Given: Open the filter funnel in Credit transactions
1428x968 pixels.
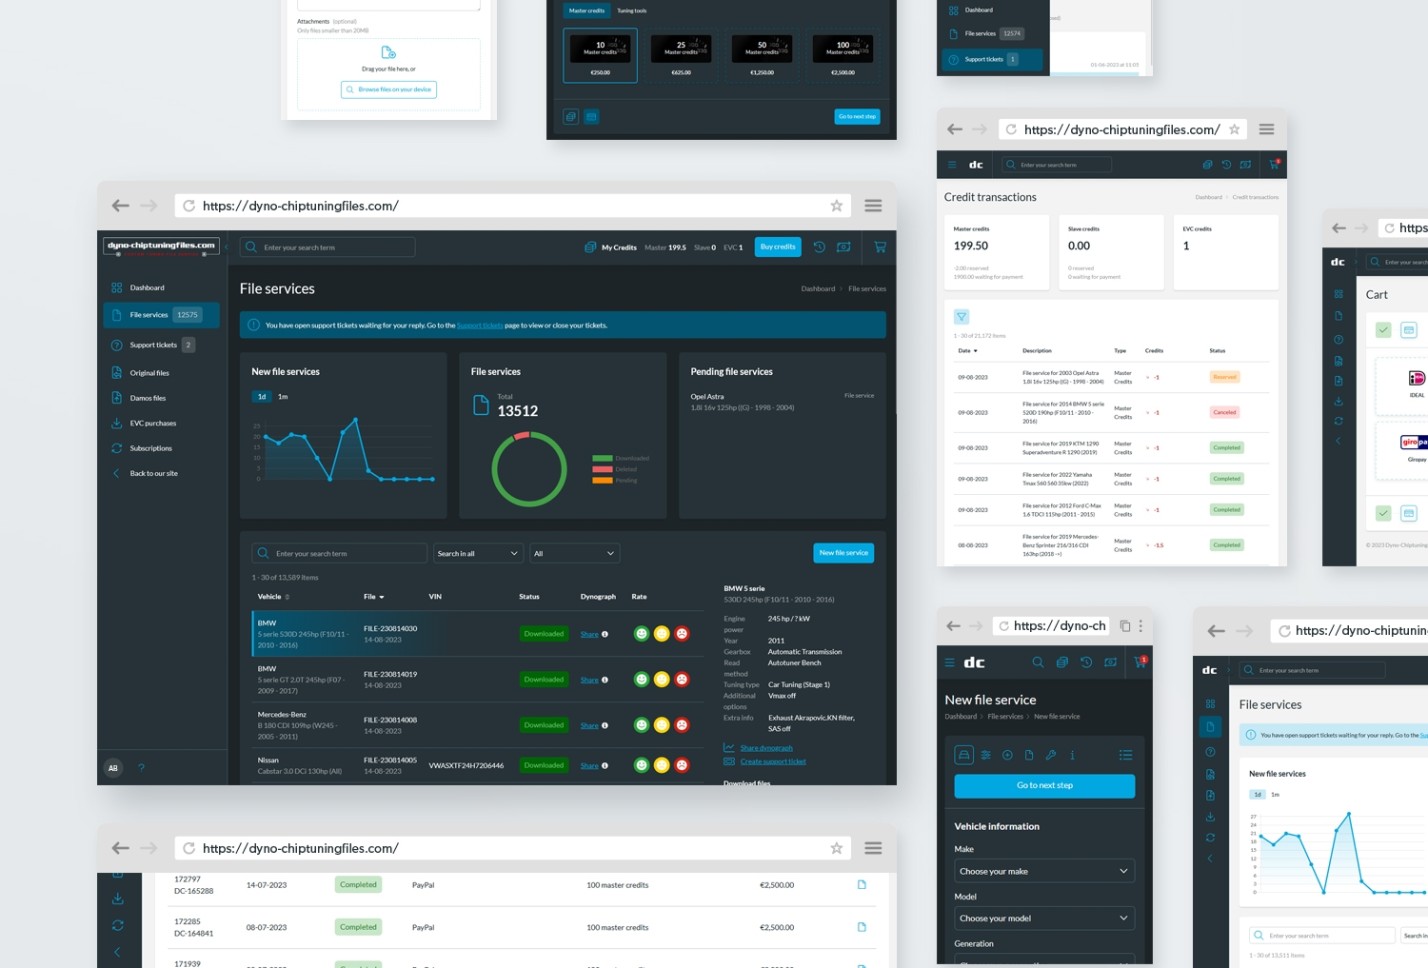Looking at the screenshot, I should 961,317.
